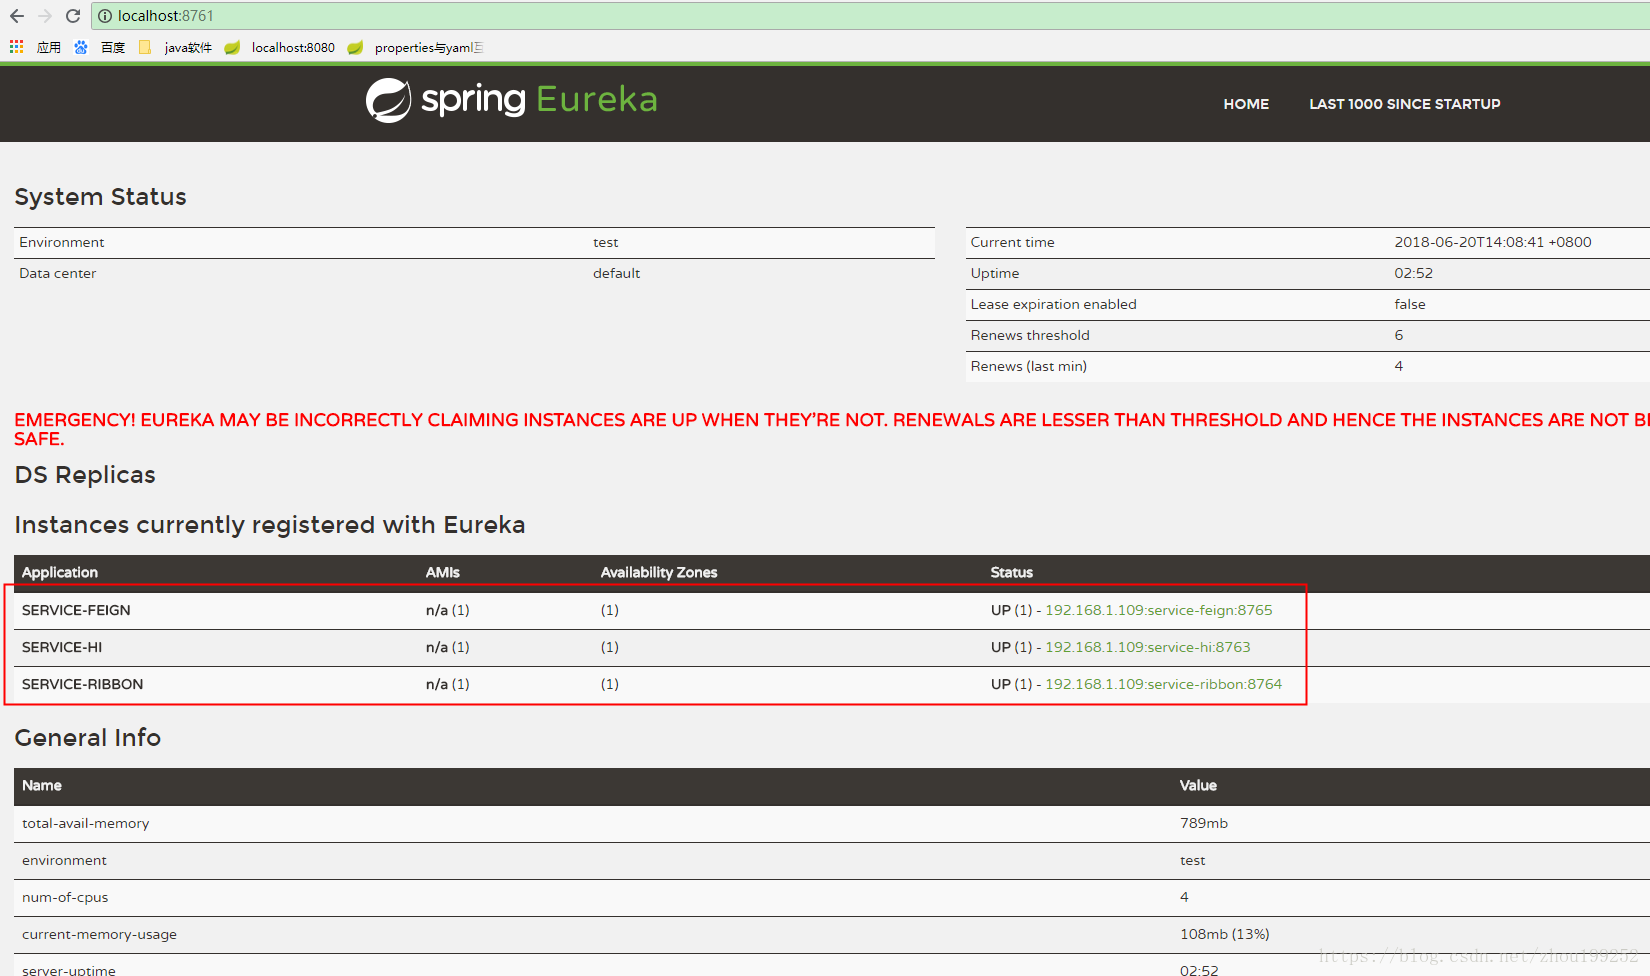Viewport: 1650px width, 976px height.
Task: Click the 789mb value
Action: click(1204, 823)
